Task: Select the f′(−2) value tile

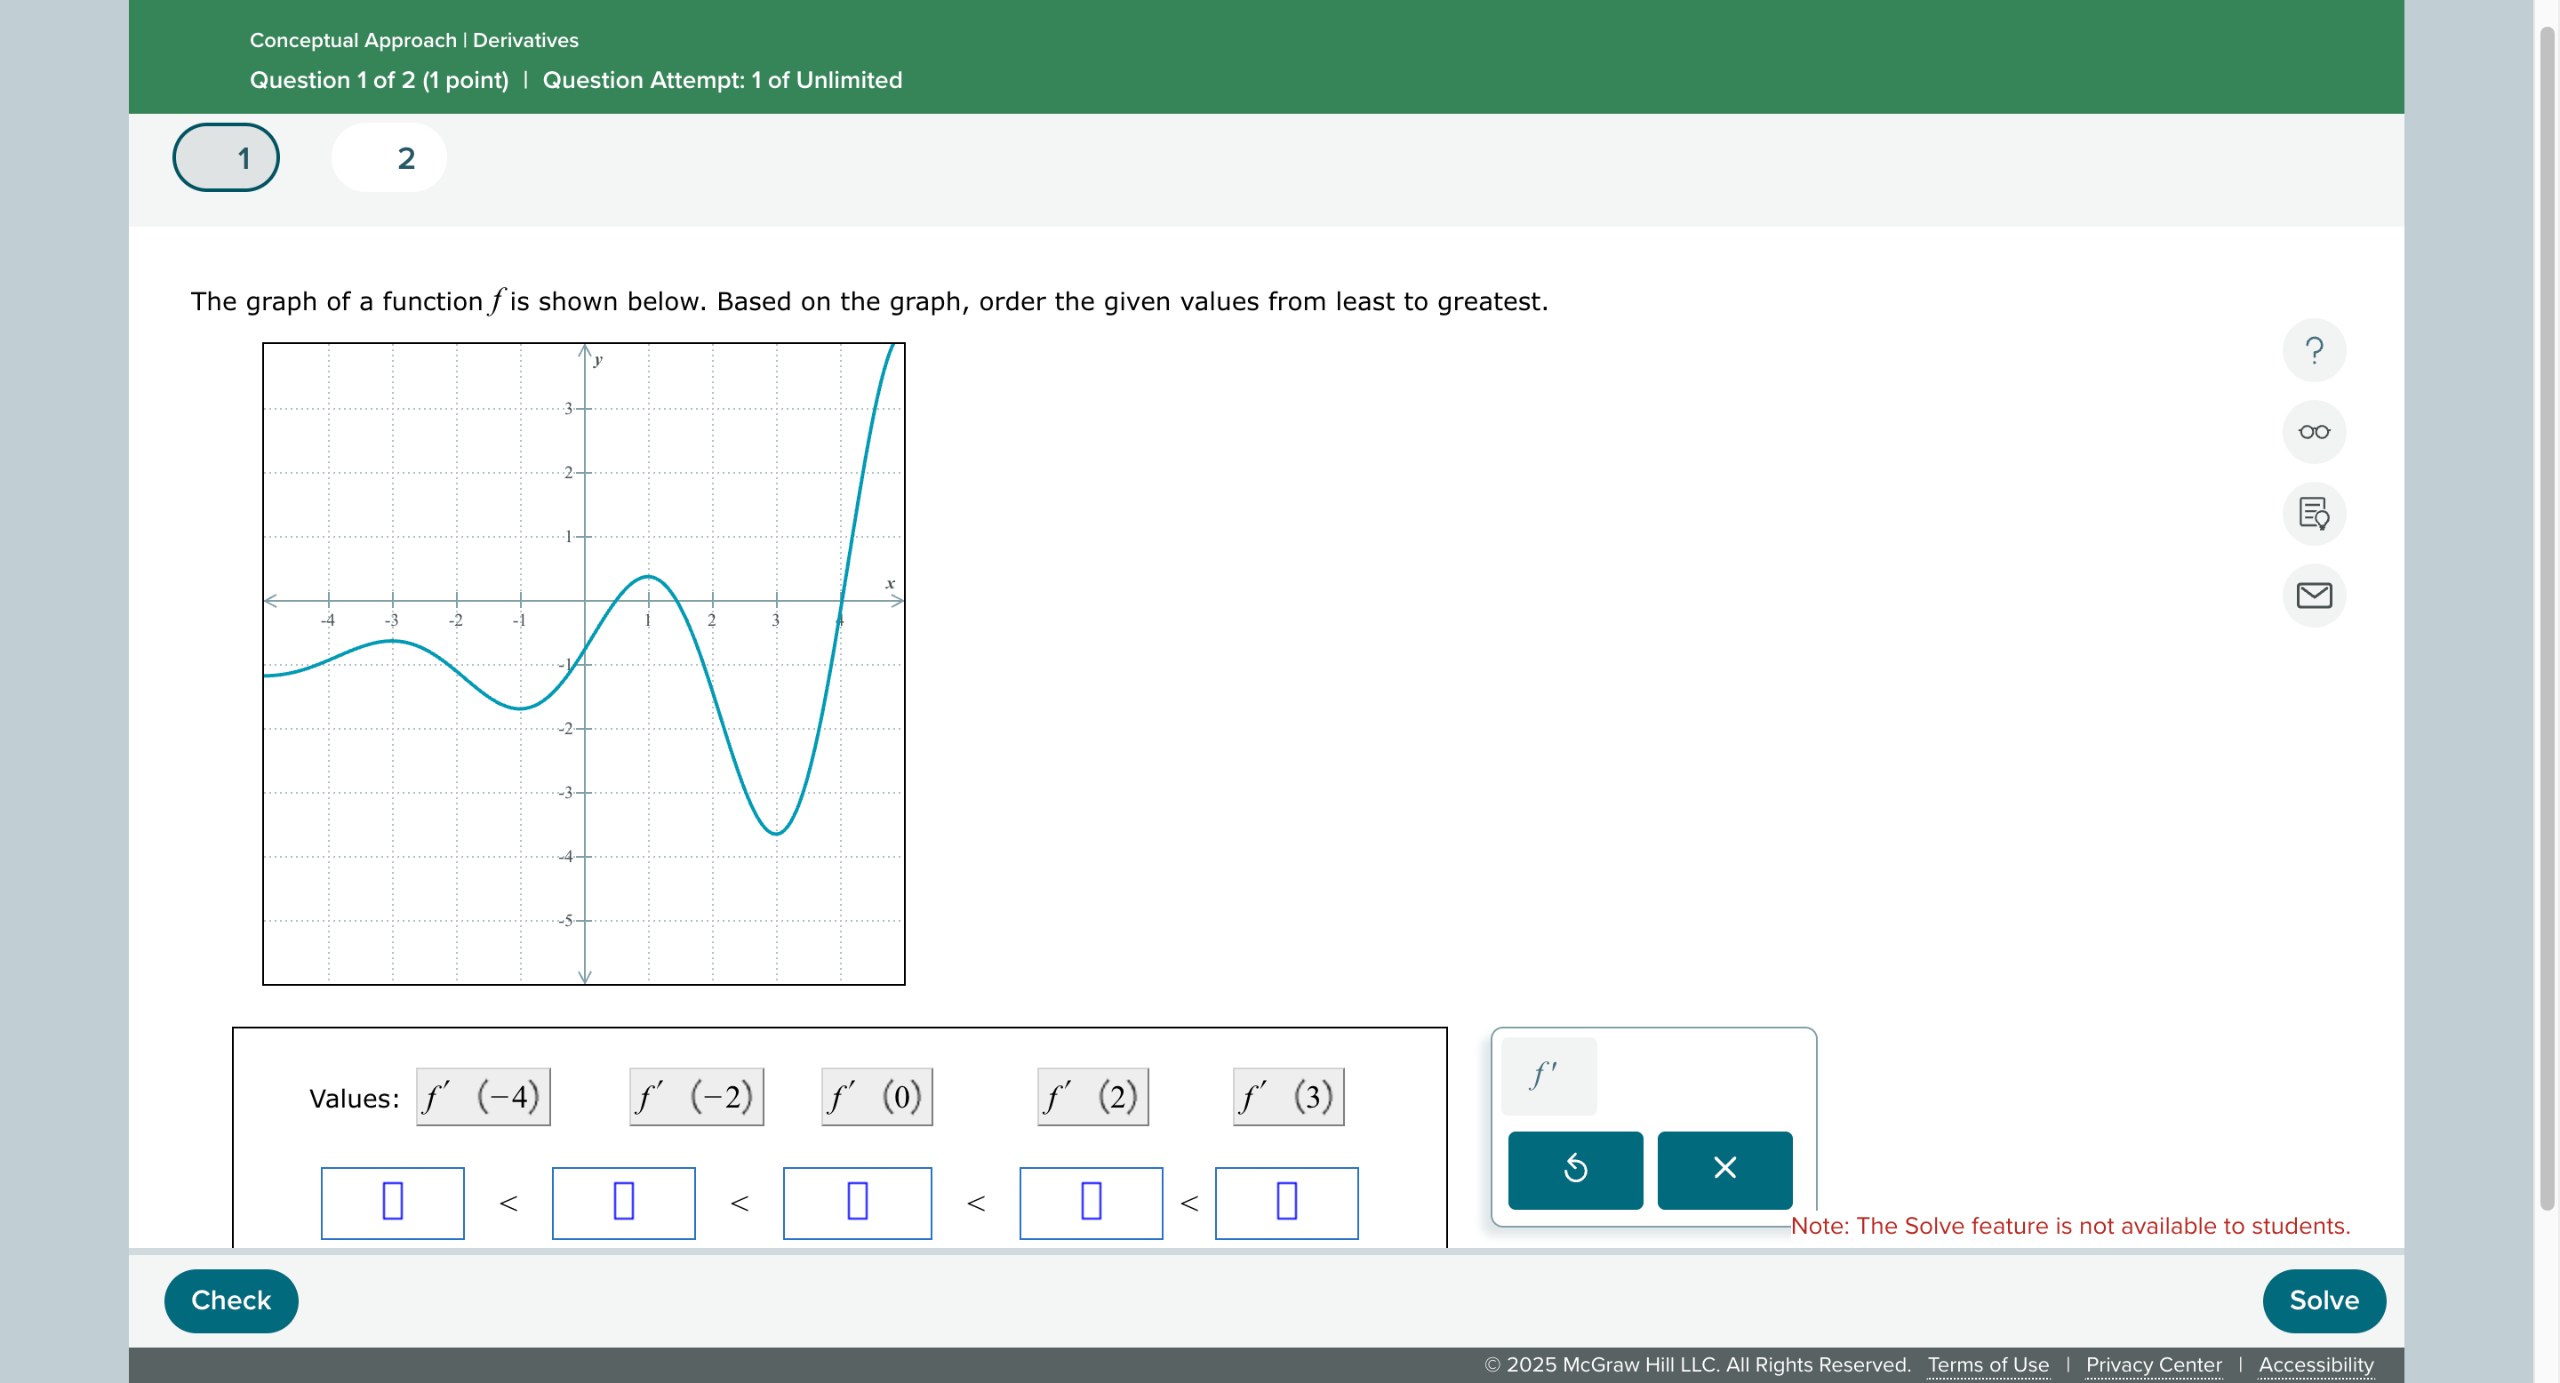Action: click(x=696, y=1097)
